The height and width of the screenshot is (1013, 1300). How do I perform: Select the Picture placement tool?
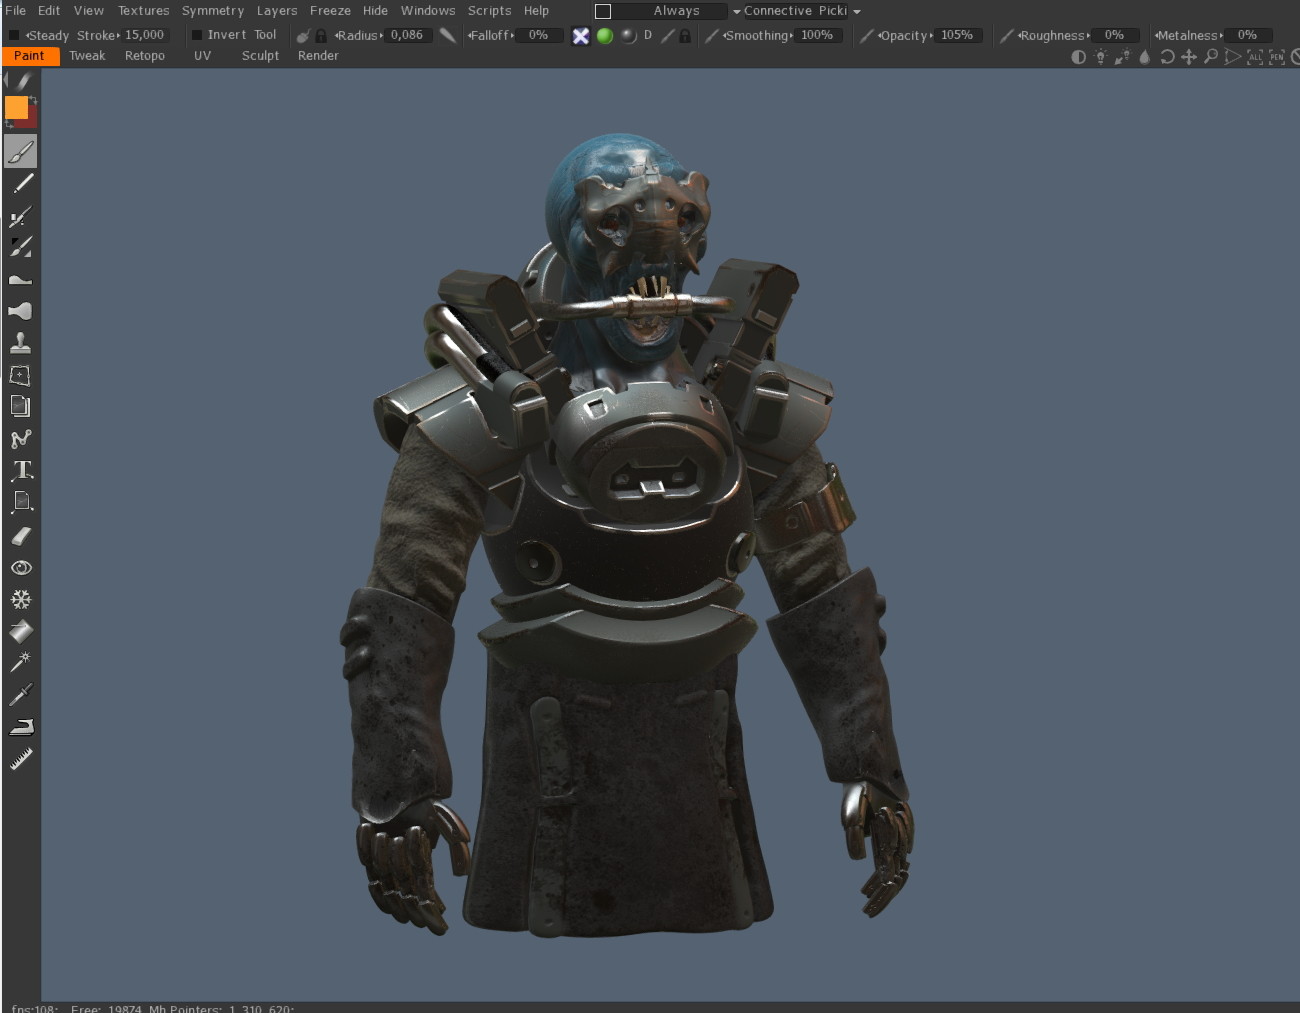click(21, 502)
